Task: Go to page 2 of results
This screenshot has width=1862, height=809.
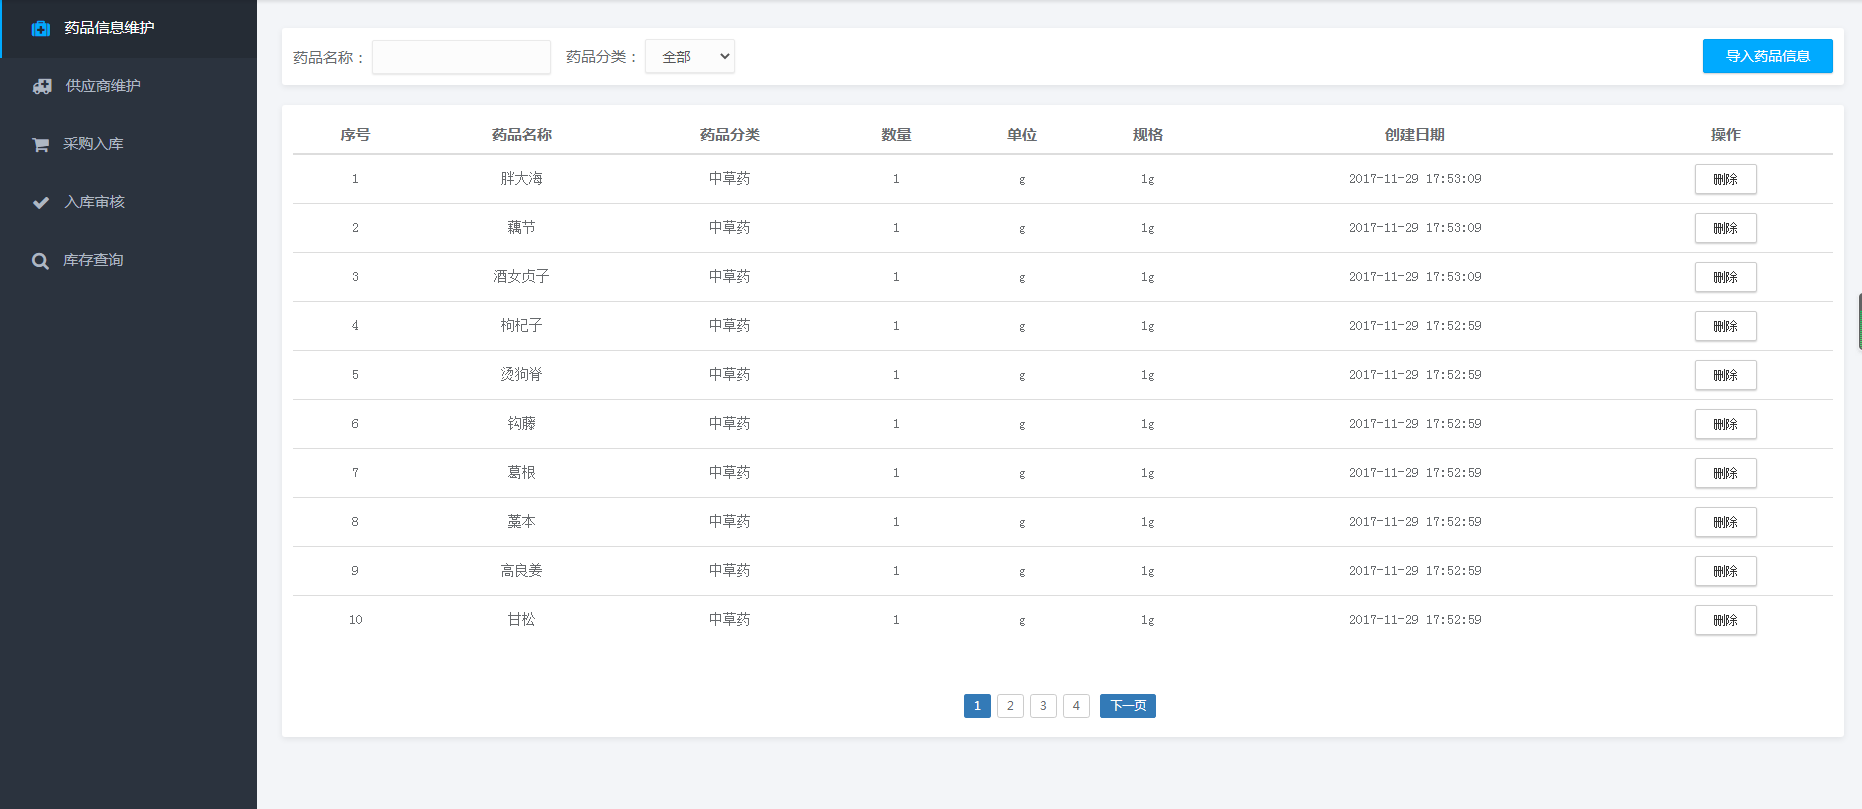Action: [x=1010, y=706]
